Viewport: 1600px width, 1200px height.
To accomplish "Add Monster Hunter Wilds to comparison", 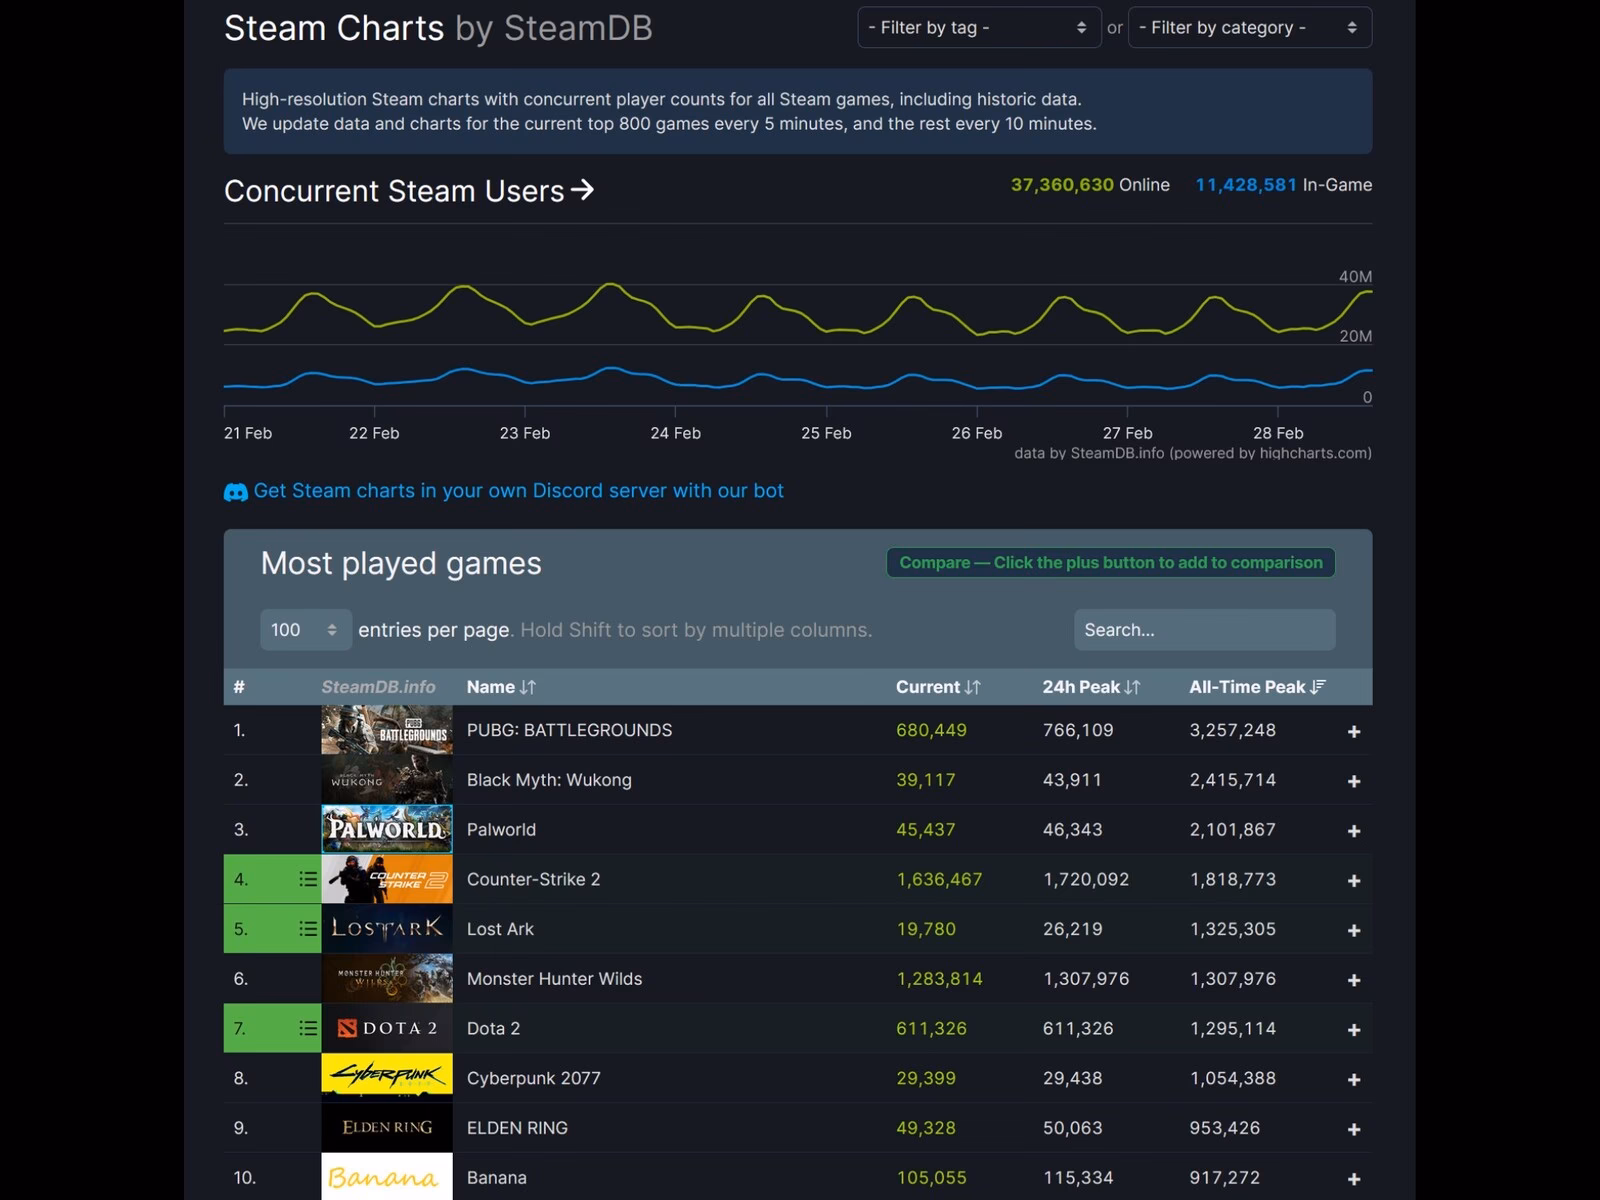I will [x=1354, y=980].
